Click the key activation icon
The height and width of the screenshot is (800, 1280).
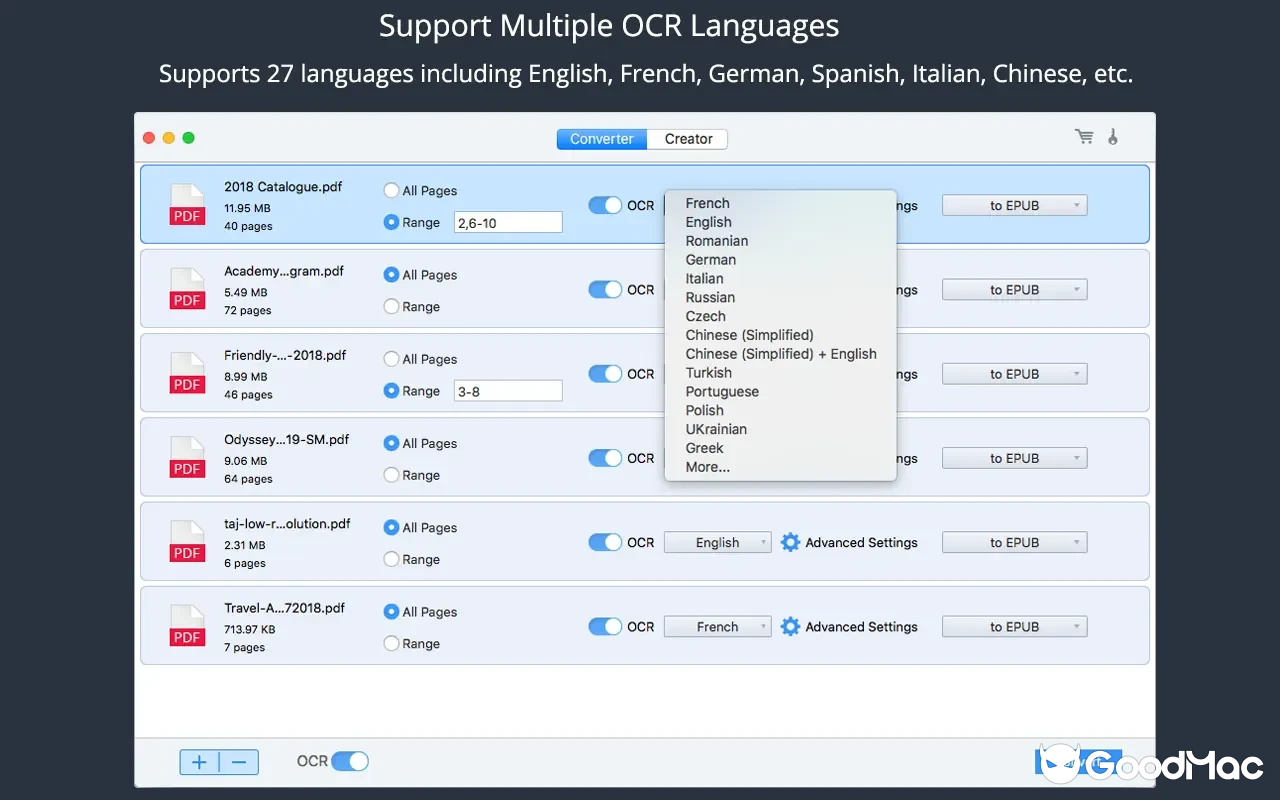point(1113,136)
